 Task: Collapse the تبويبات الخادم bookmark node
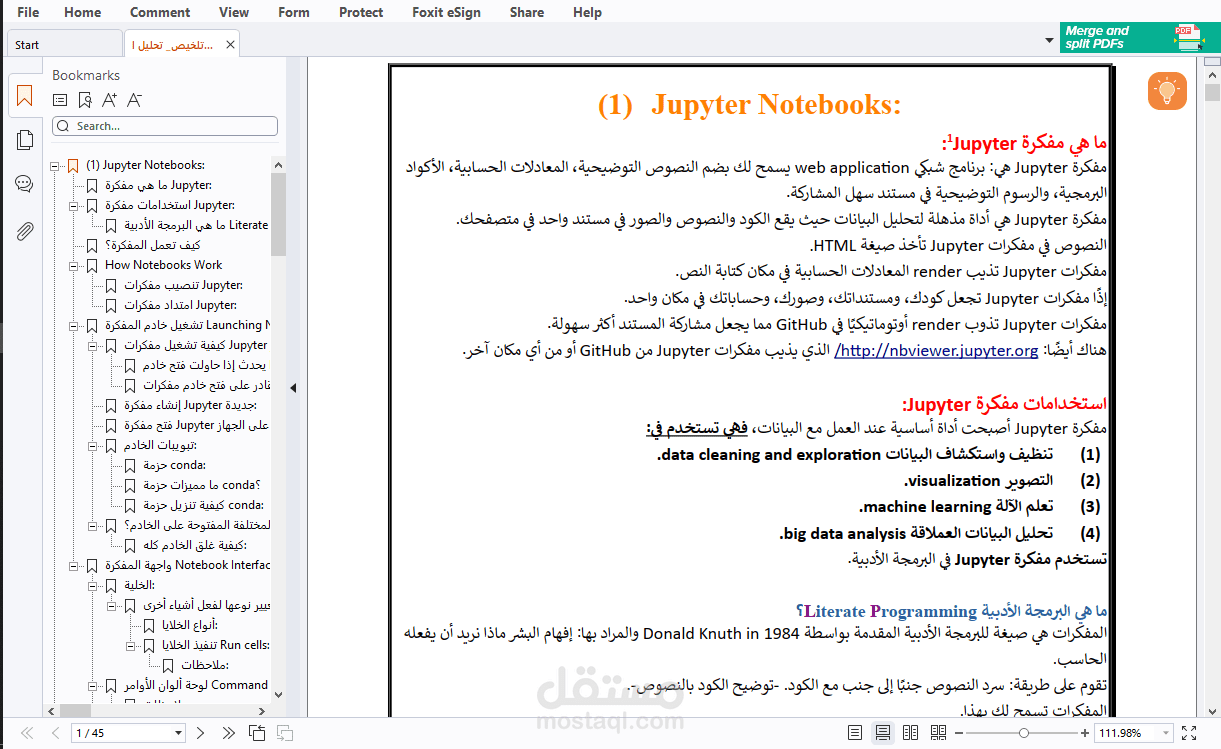click(93, 445)
